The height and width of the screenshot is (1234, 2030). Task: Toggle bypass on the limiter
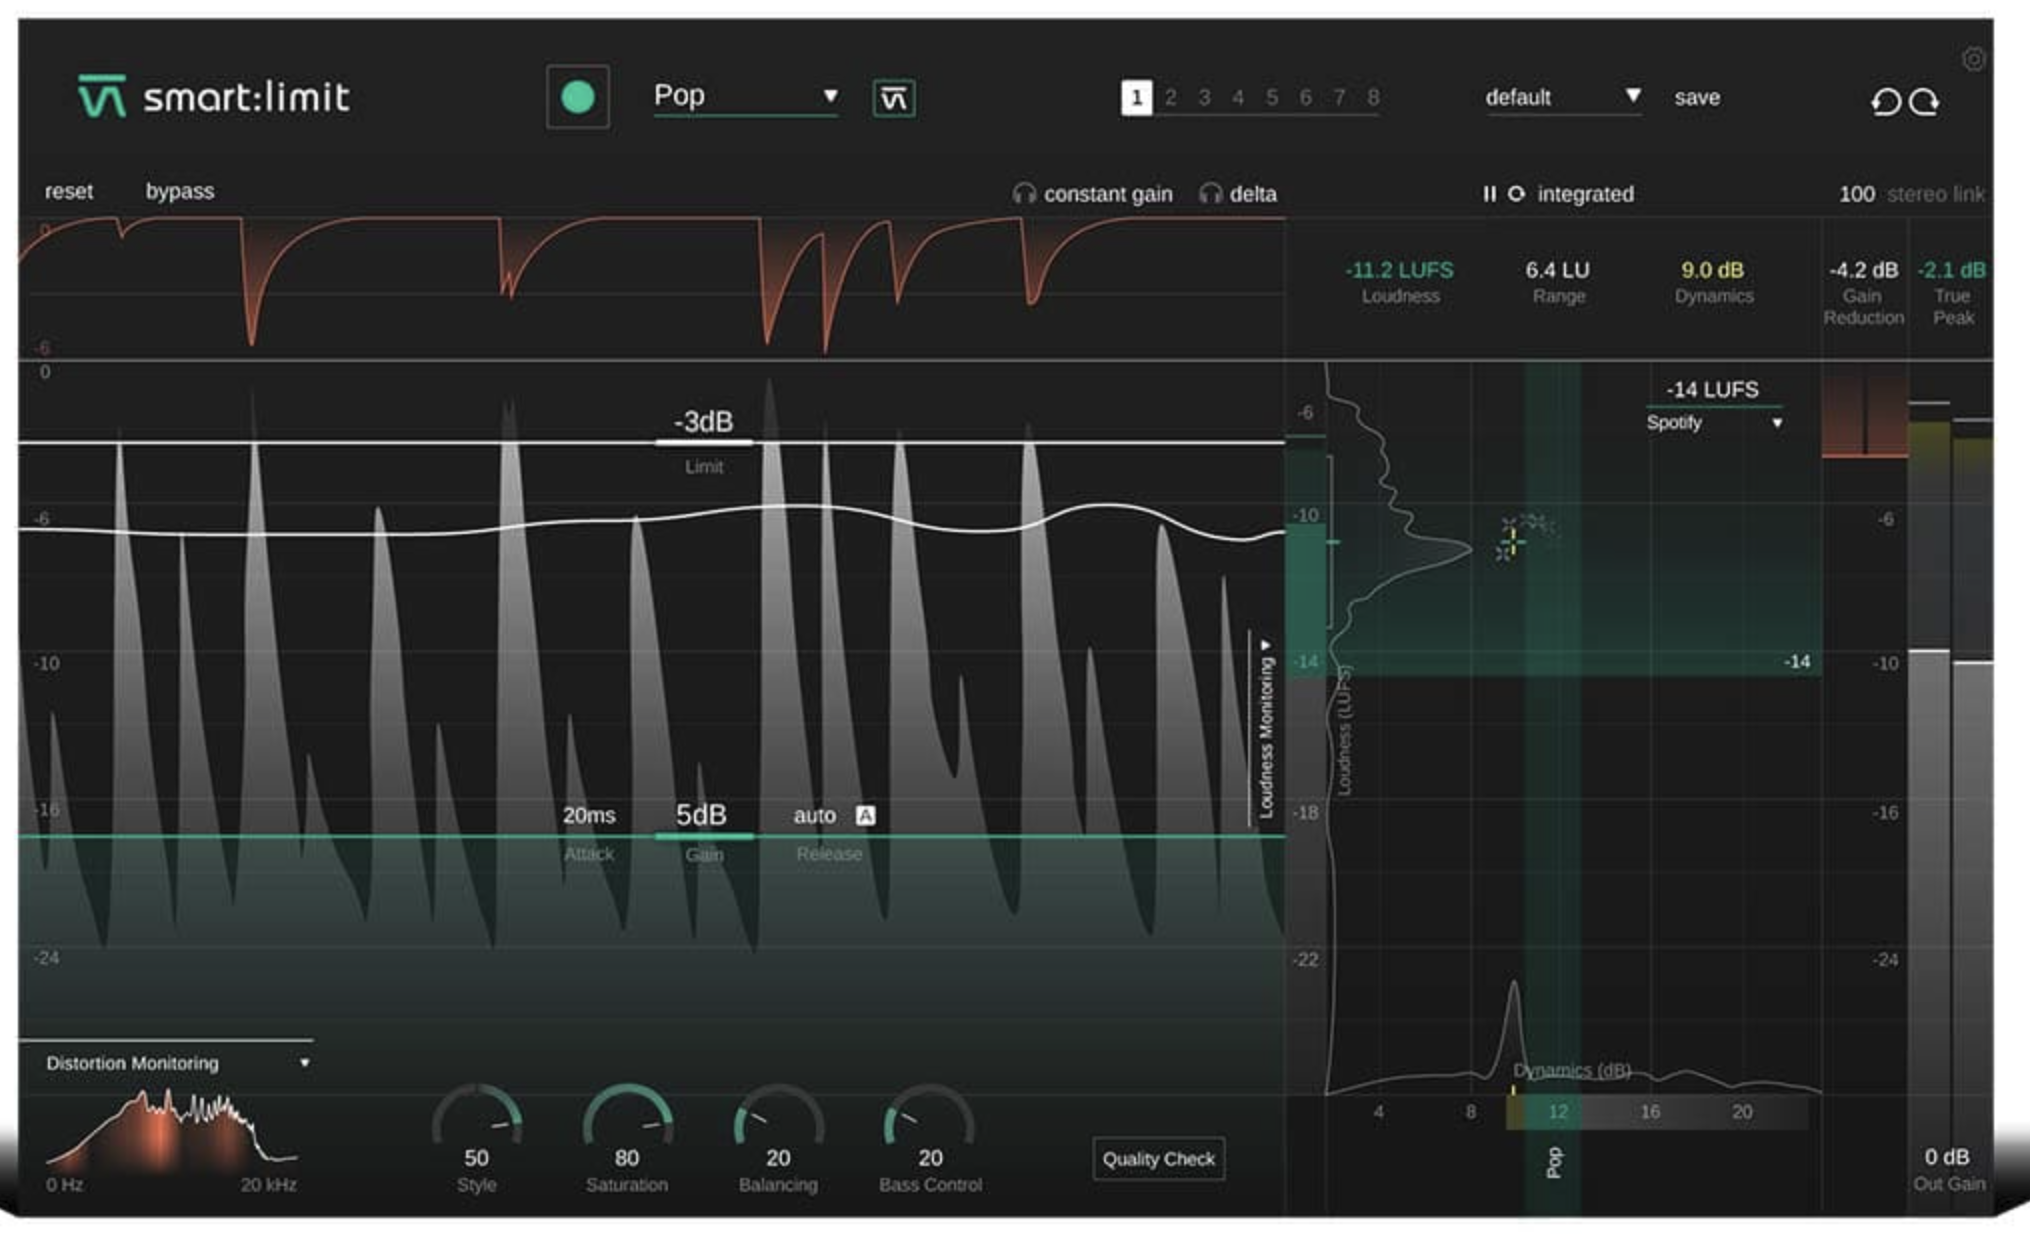coord(179,191)
